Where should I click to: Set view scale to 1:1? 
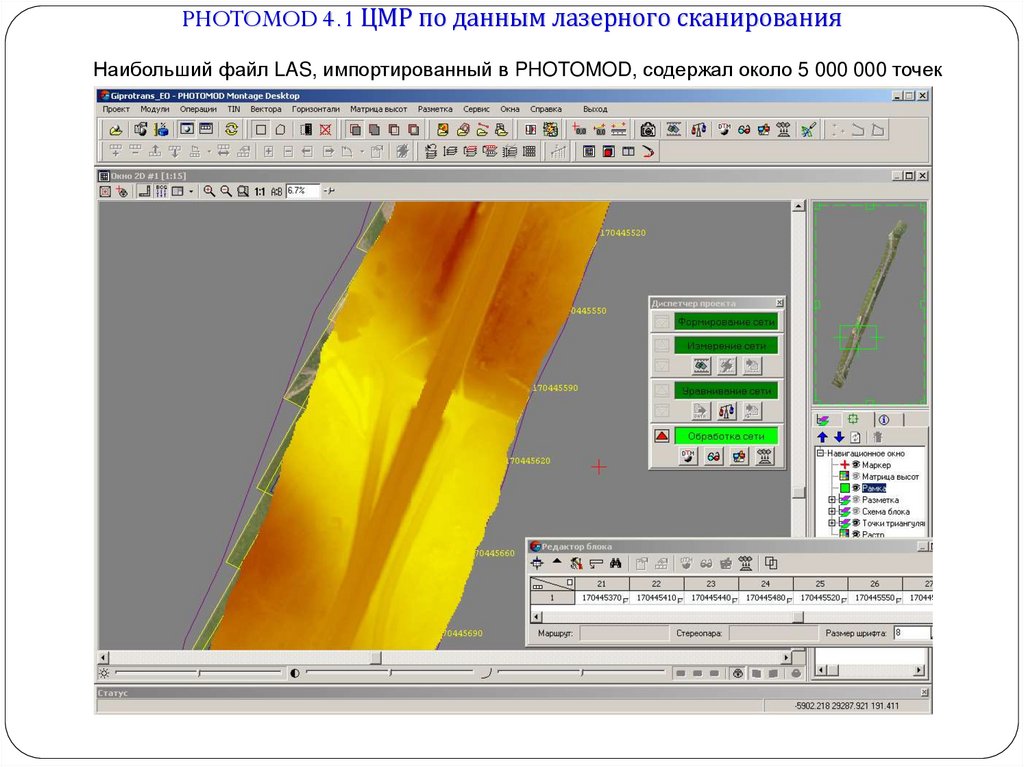259,191
